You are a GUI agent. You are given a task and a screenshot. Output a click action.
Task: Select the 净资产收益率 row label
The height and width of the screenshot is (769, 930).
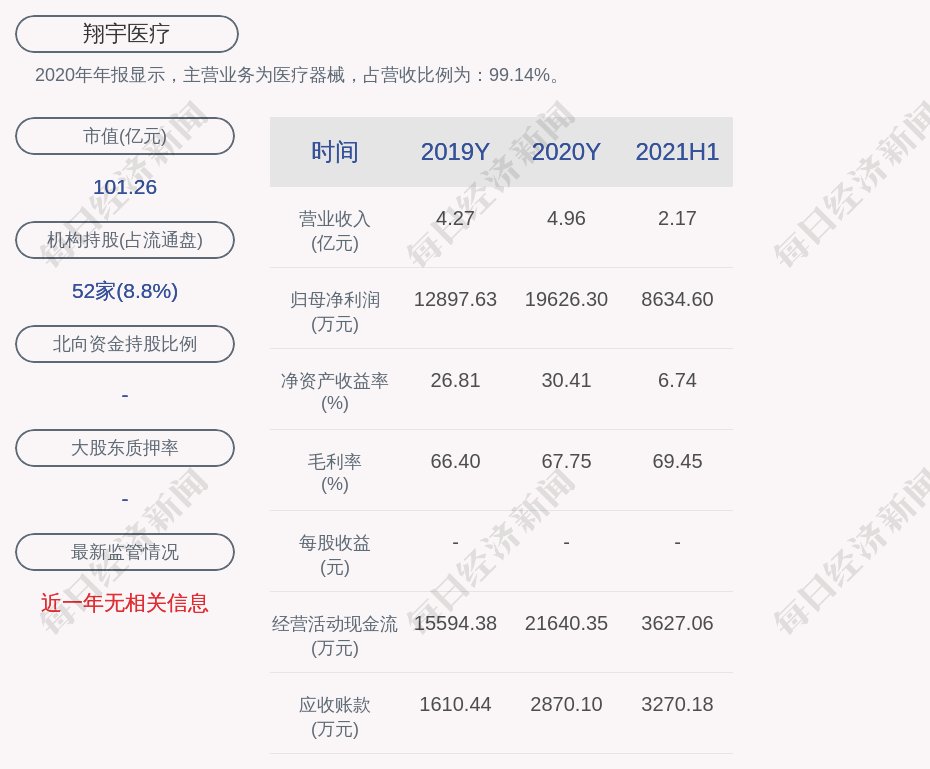tap(334, 392)
